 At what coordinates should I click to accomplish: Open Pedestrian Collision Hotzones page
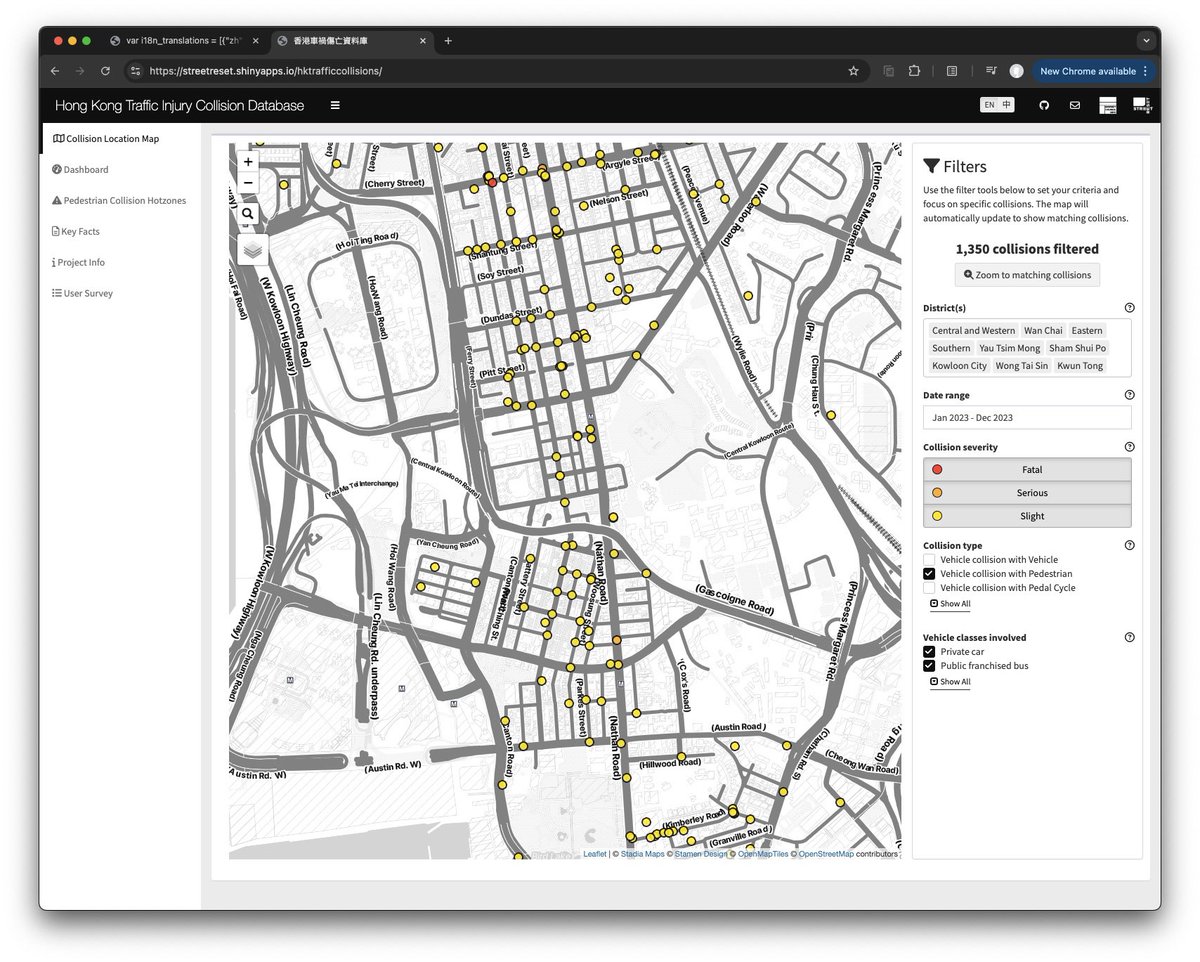pos(119,201)
